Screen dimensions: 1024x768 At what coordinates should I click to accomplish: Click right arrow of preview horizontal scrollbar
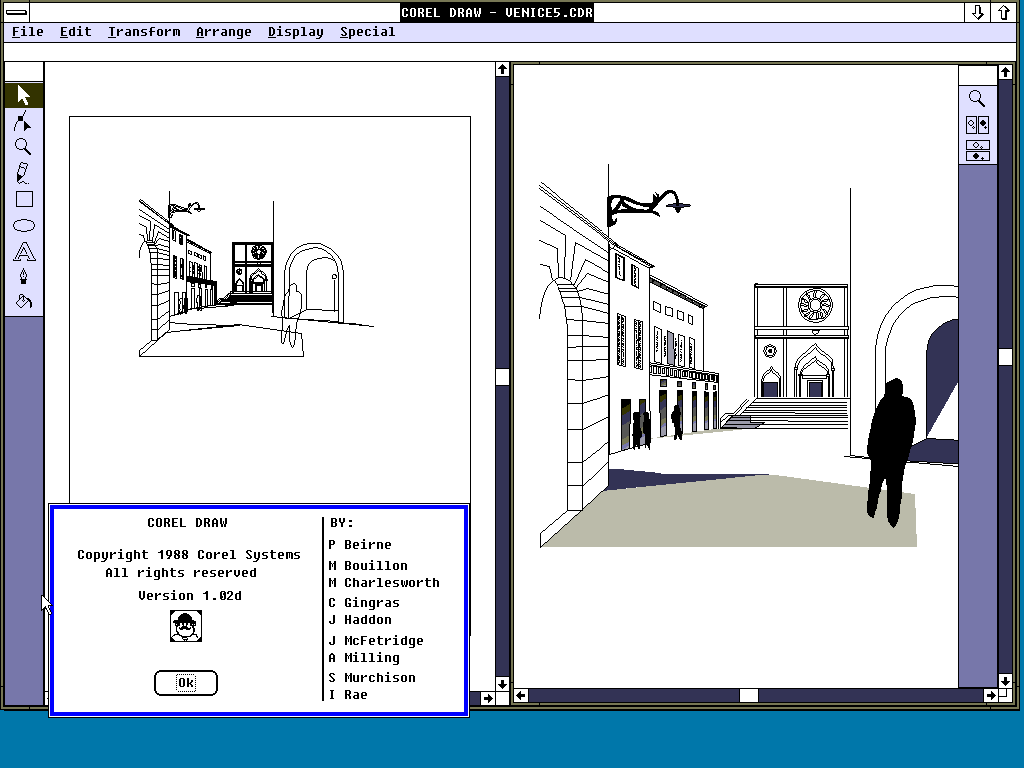pyautogui.click(x=991, y=696)
